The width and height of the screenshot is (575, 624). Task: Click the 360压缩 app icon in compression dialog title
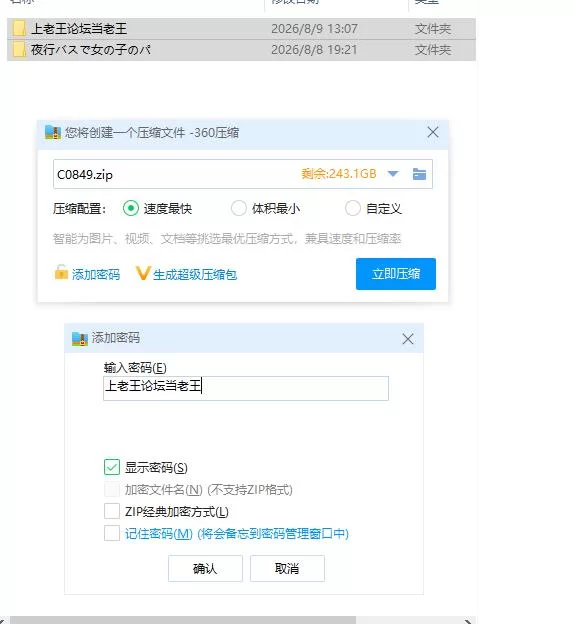(53, 132)
